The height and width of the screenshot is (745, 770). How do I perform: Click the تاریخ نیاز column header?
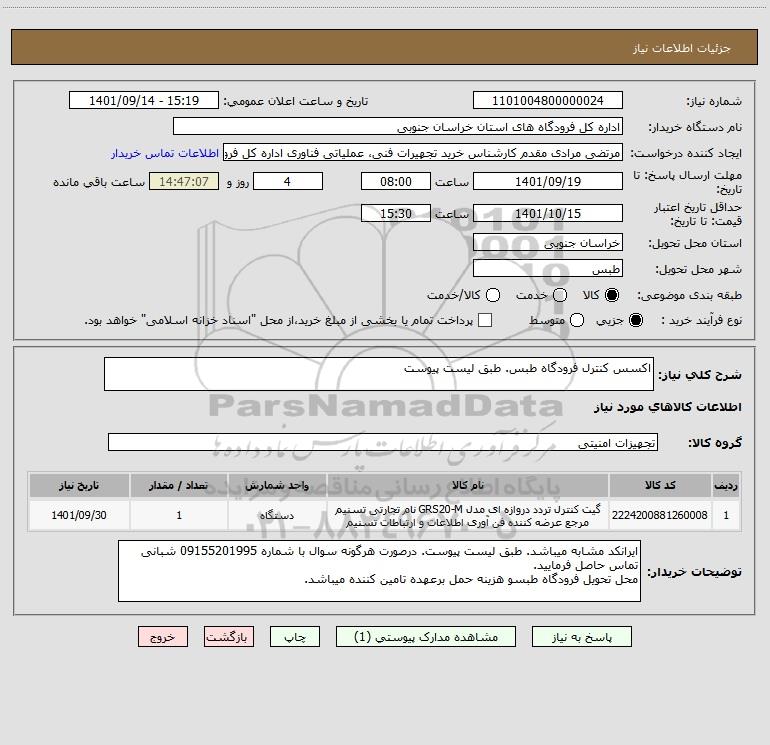79,485
